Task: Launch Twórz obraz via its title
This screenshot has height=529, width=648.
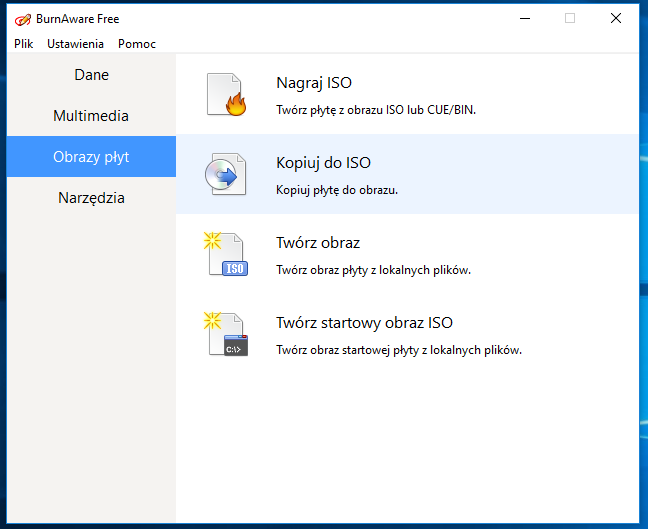Action: [318, 243]
